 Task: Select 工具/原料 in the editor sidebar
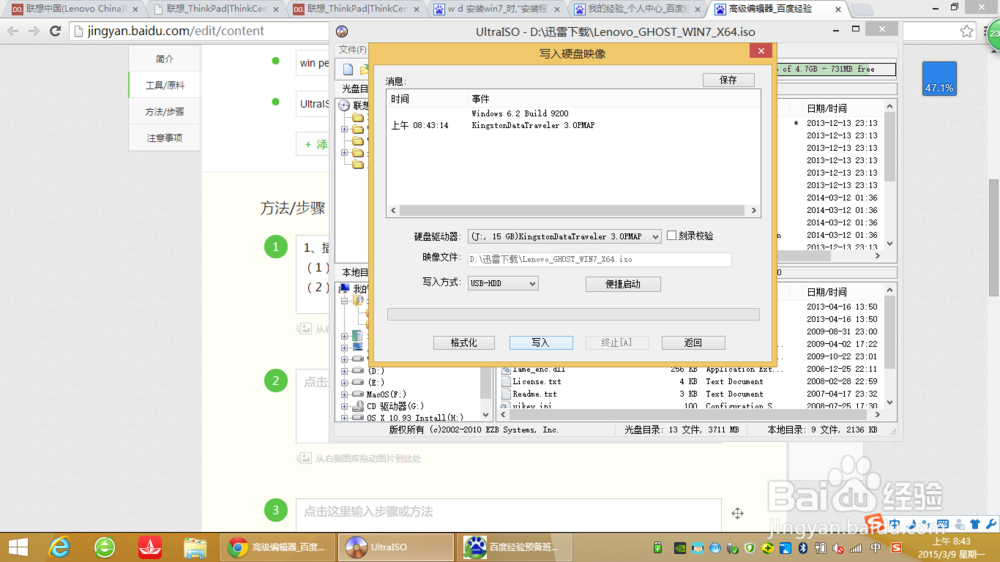point(165,85)
